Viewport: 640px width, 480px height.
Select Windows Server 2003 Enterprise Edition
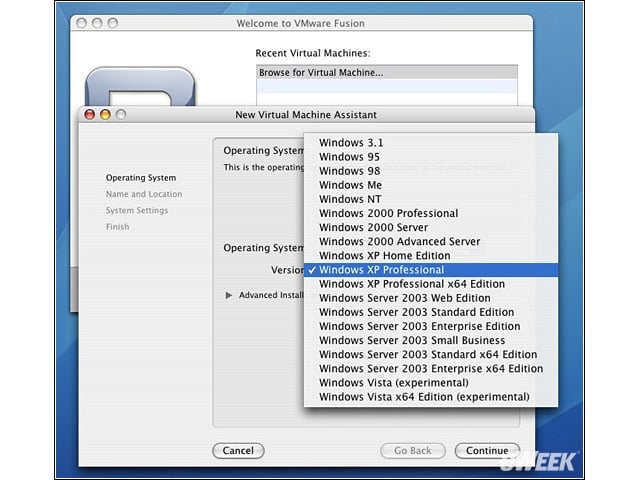[431, 326]
